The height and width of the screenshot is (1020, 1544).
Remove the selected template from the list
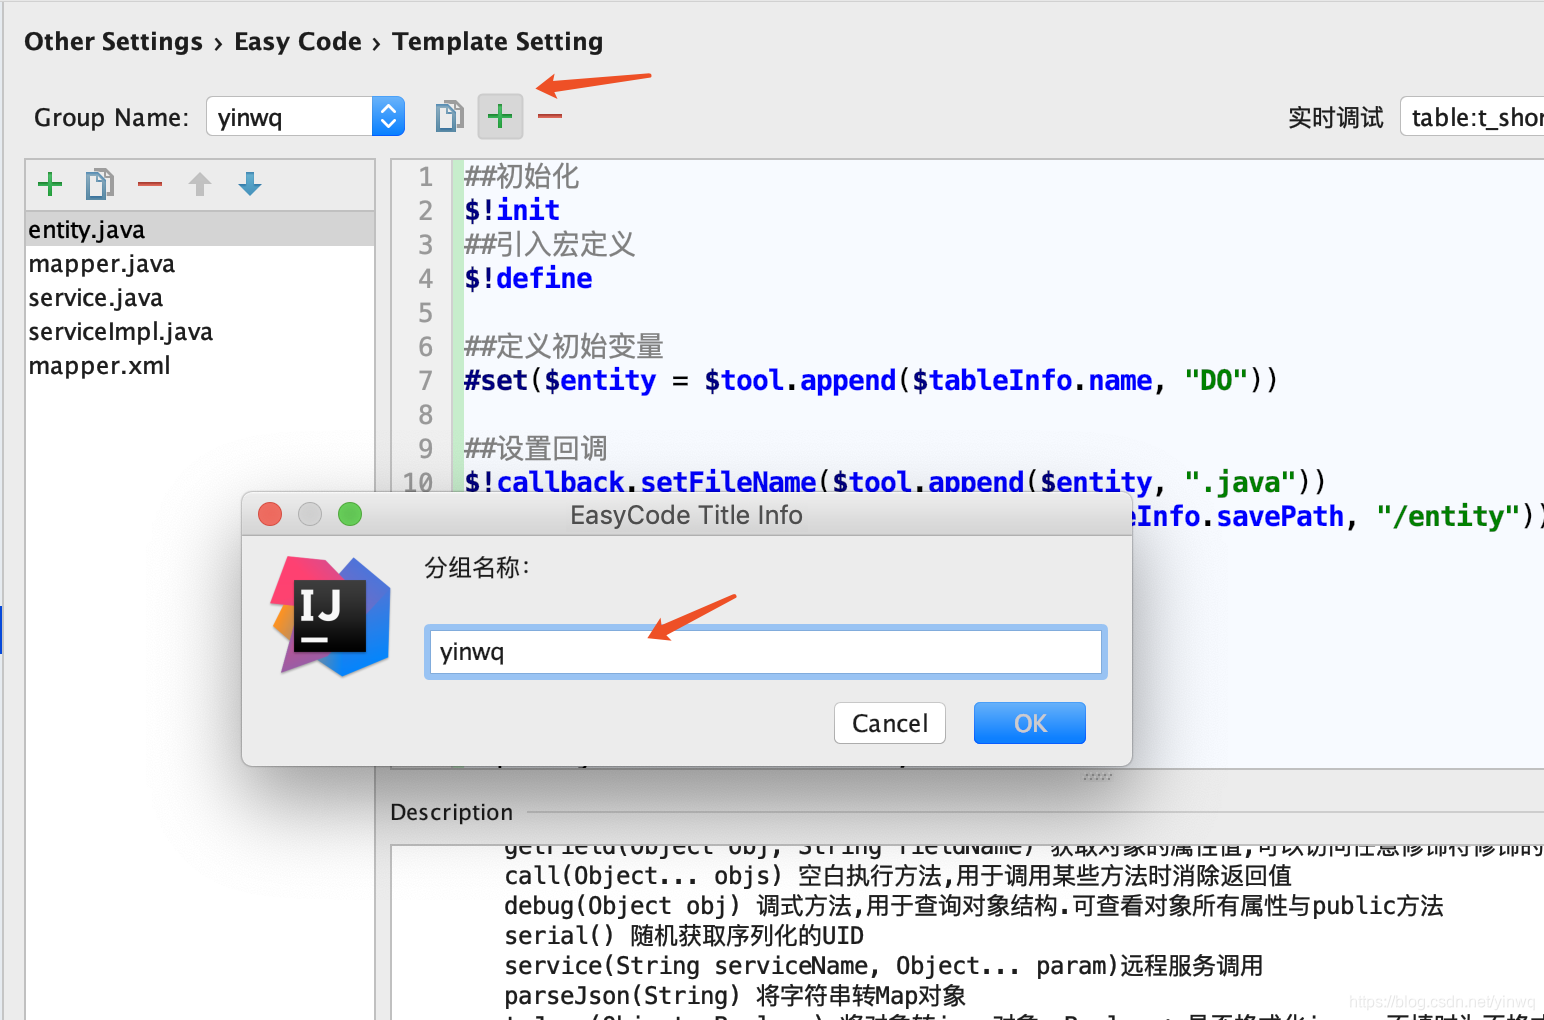point(149,184)
